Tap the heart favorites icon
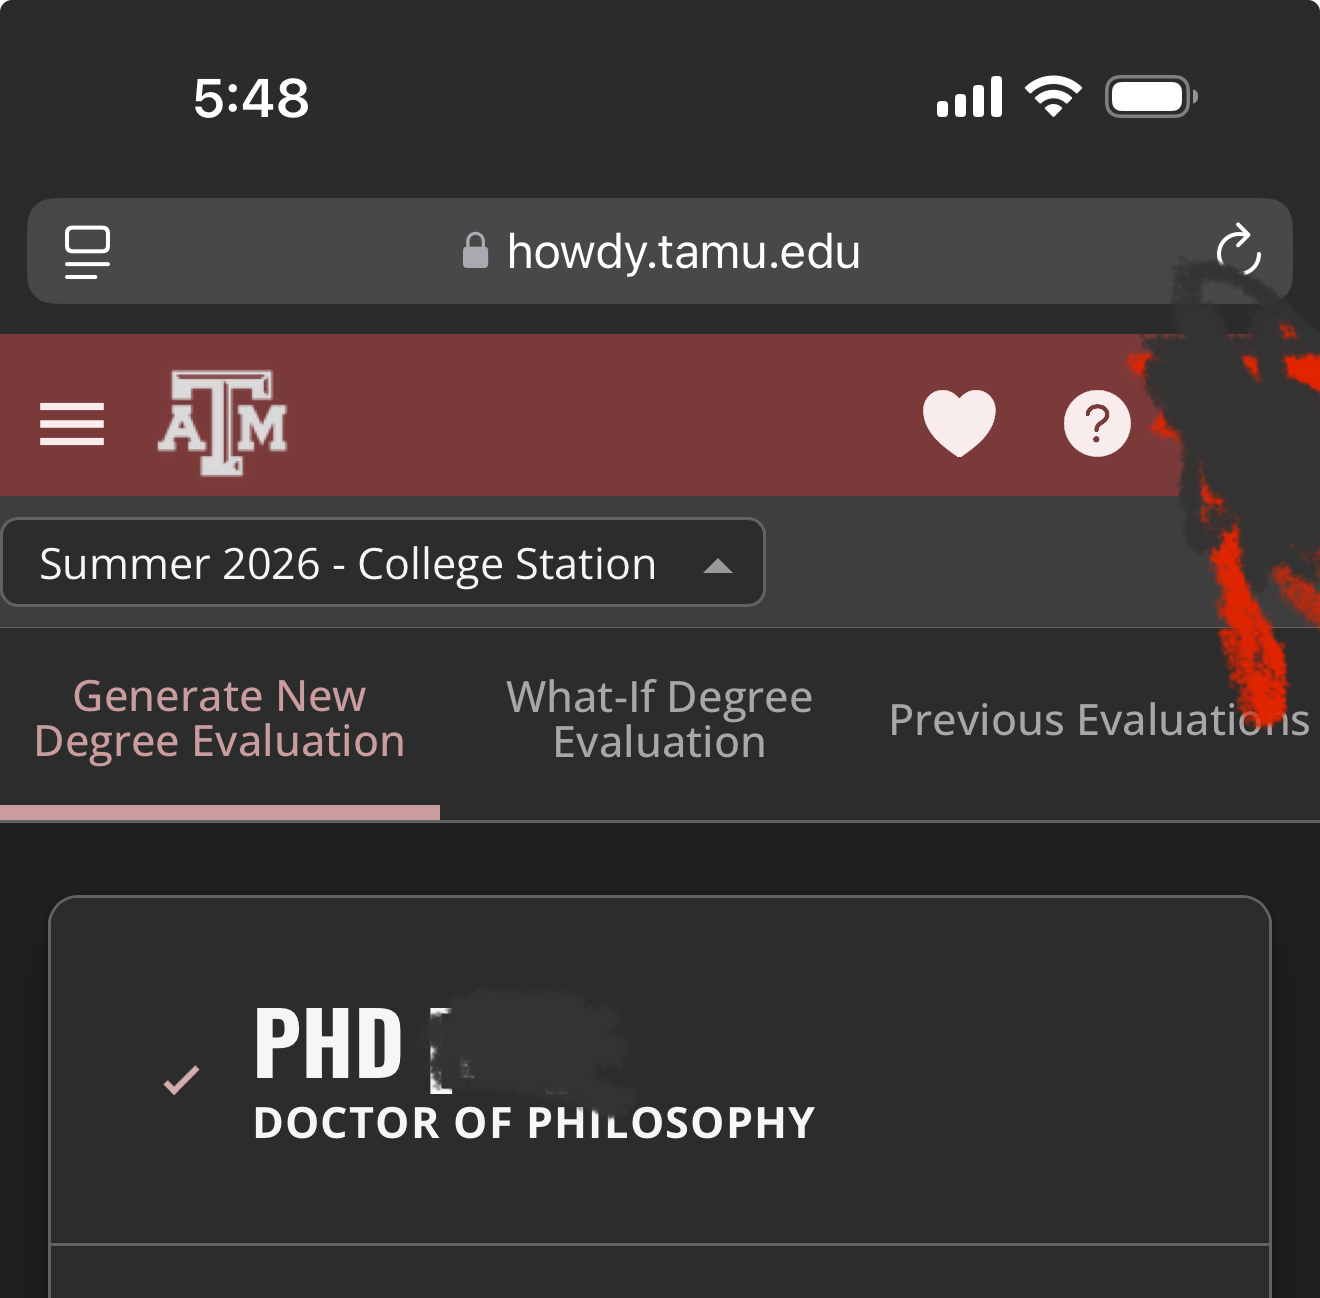This screenshot has width=1320, height=1298. [959, 423]
